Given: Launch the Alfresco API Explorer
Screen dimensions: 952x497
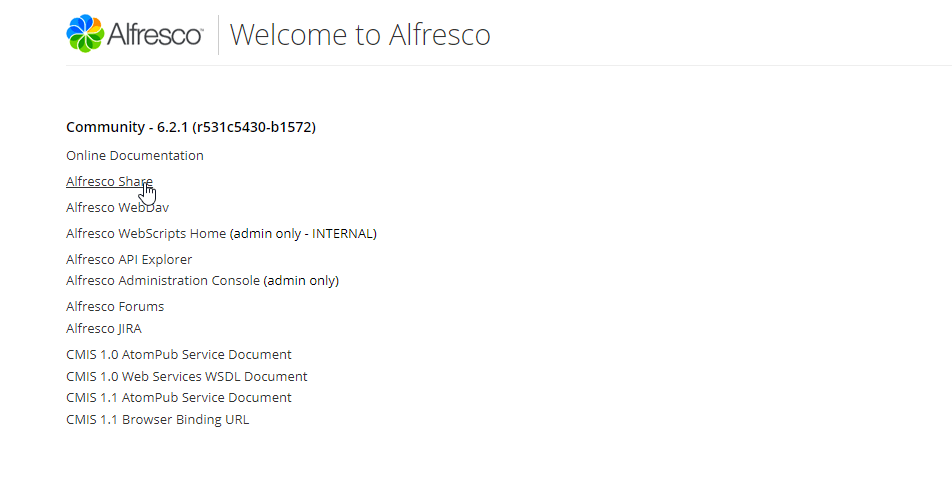Looking at the screenshot, I should pos(129,259).
